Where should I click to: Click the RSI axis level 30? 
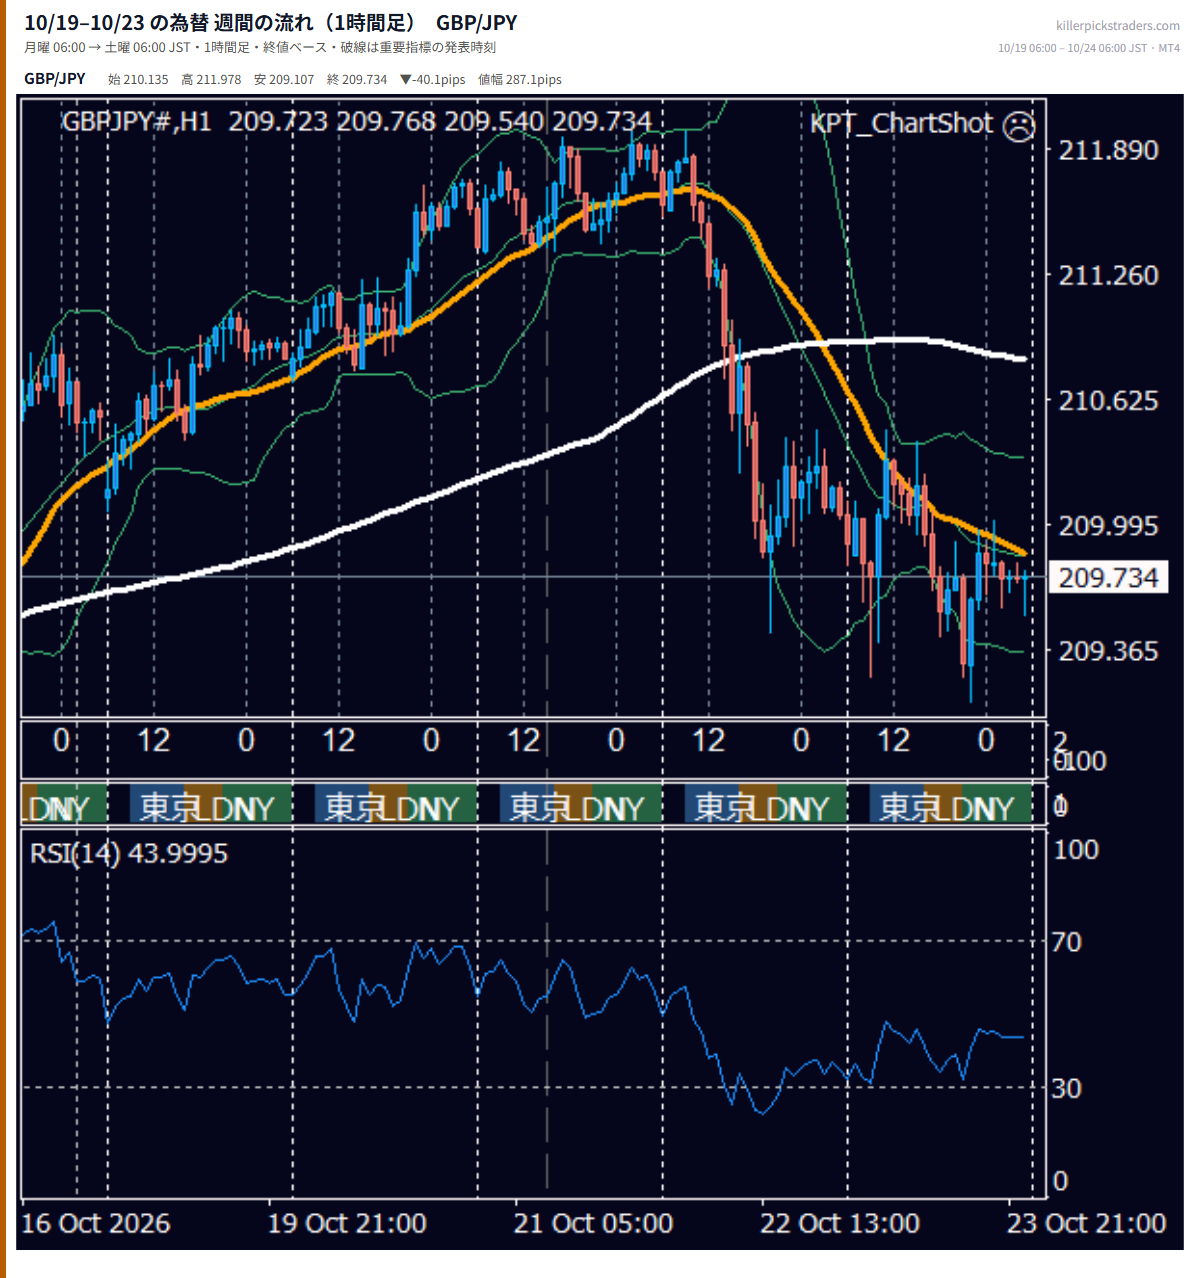[x=1067, y=1087]
